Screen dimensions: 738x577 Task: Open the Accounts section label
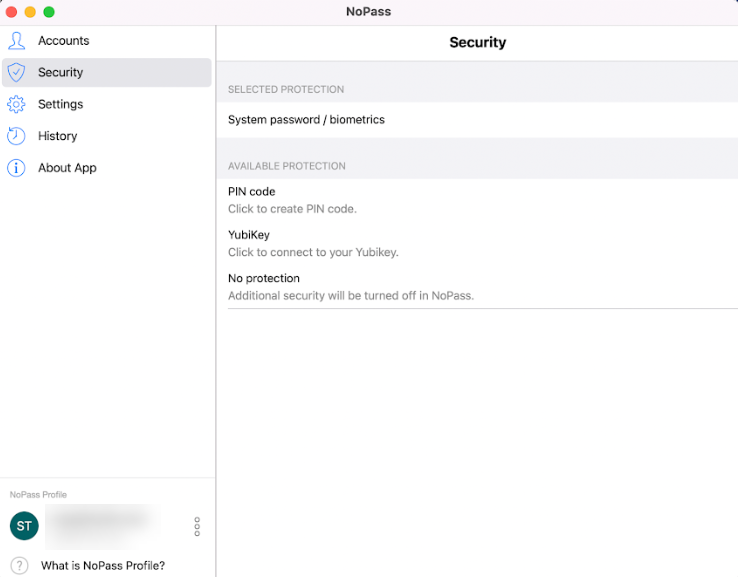click(63, 41)
